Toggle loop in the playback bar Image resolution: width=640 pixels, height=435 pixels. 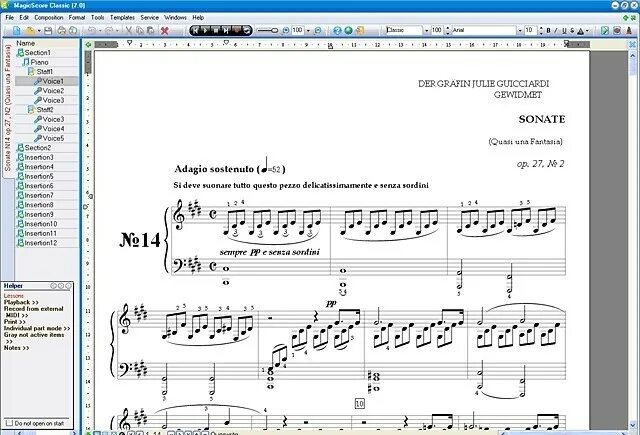pyautogui.click(x=247, y=30)
